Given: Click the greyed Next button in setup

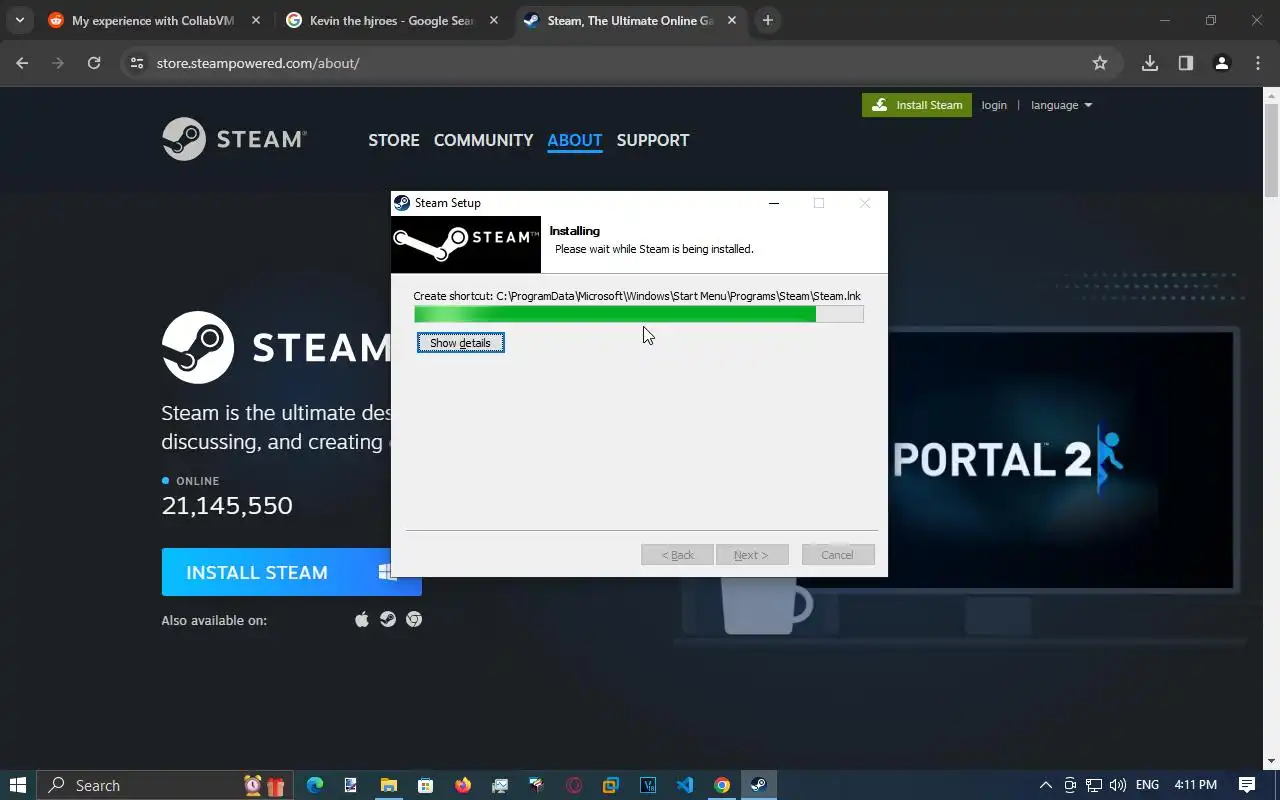Looking at the screenshot, I should point(752,555).
